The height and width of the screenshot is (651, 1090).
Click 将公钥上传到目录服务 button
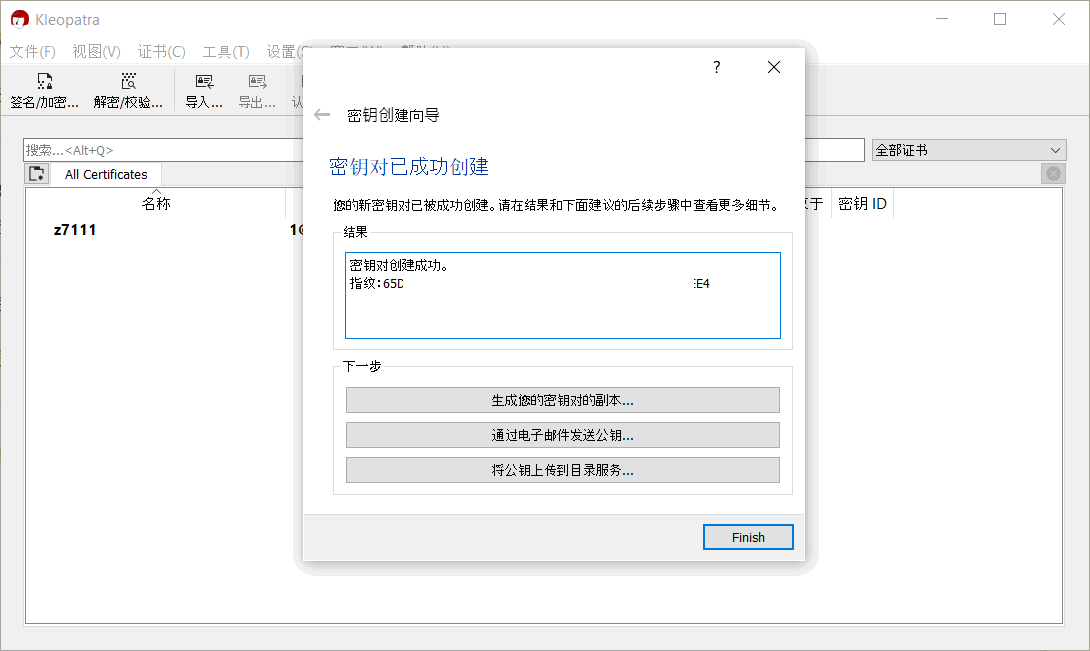point(562,469)
